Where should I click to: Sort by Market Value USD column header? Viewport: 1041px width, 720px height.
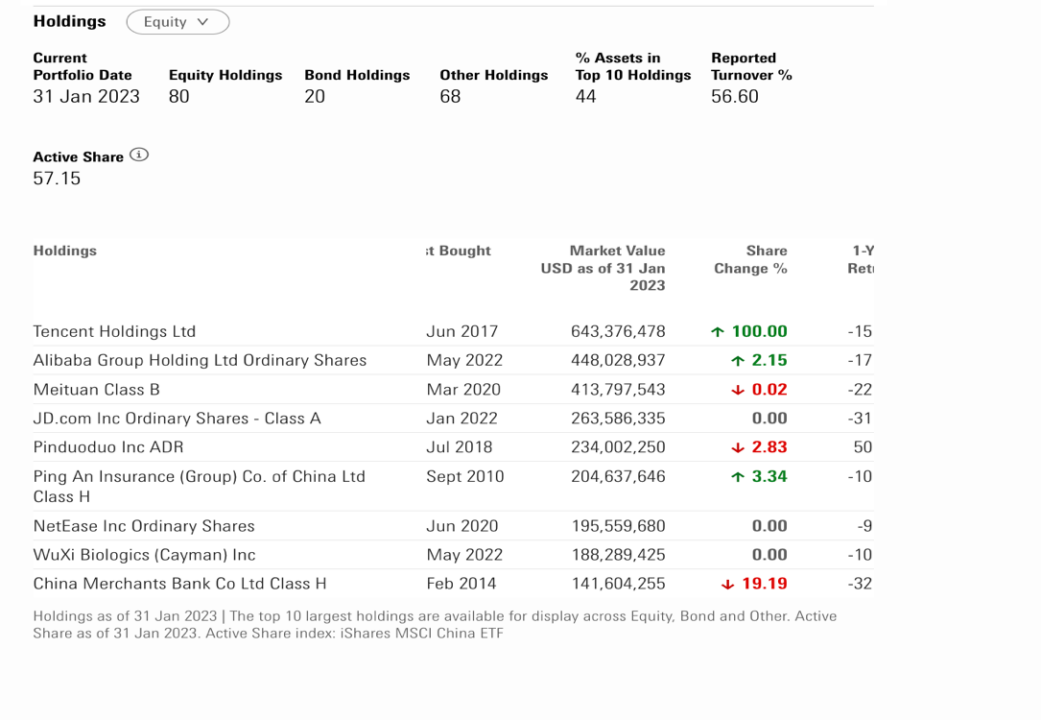[x=603, y=268]
